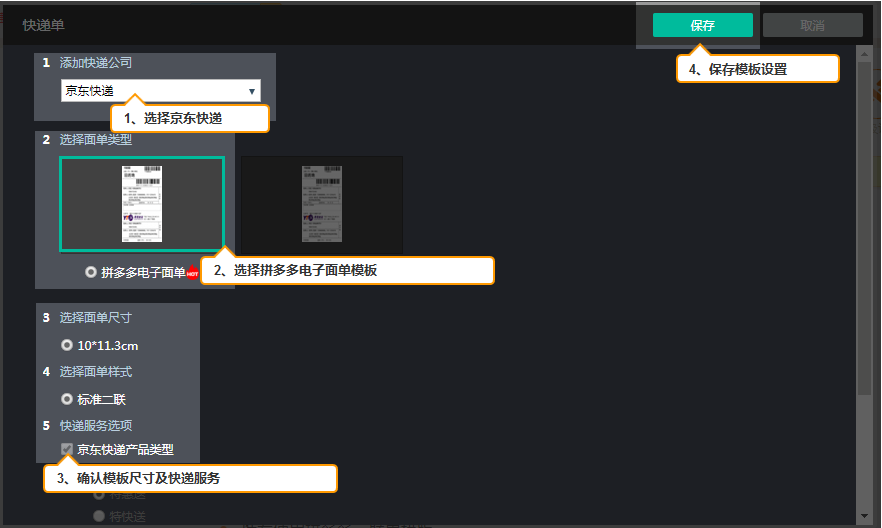This screenshot has height=528, width=882.
Task: Click the green 保存 button
Action: coord(703,25)
